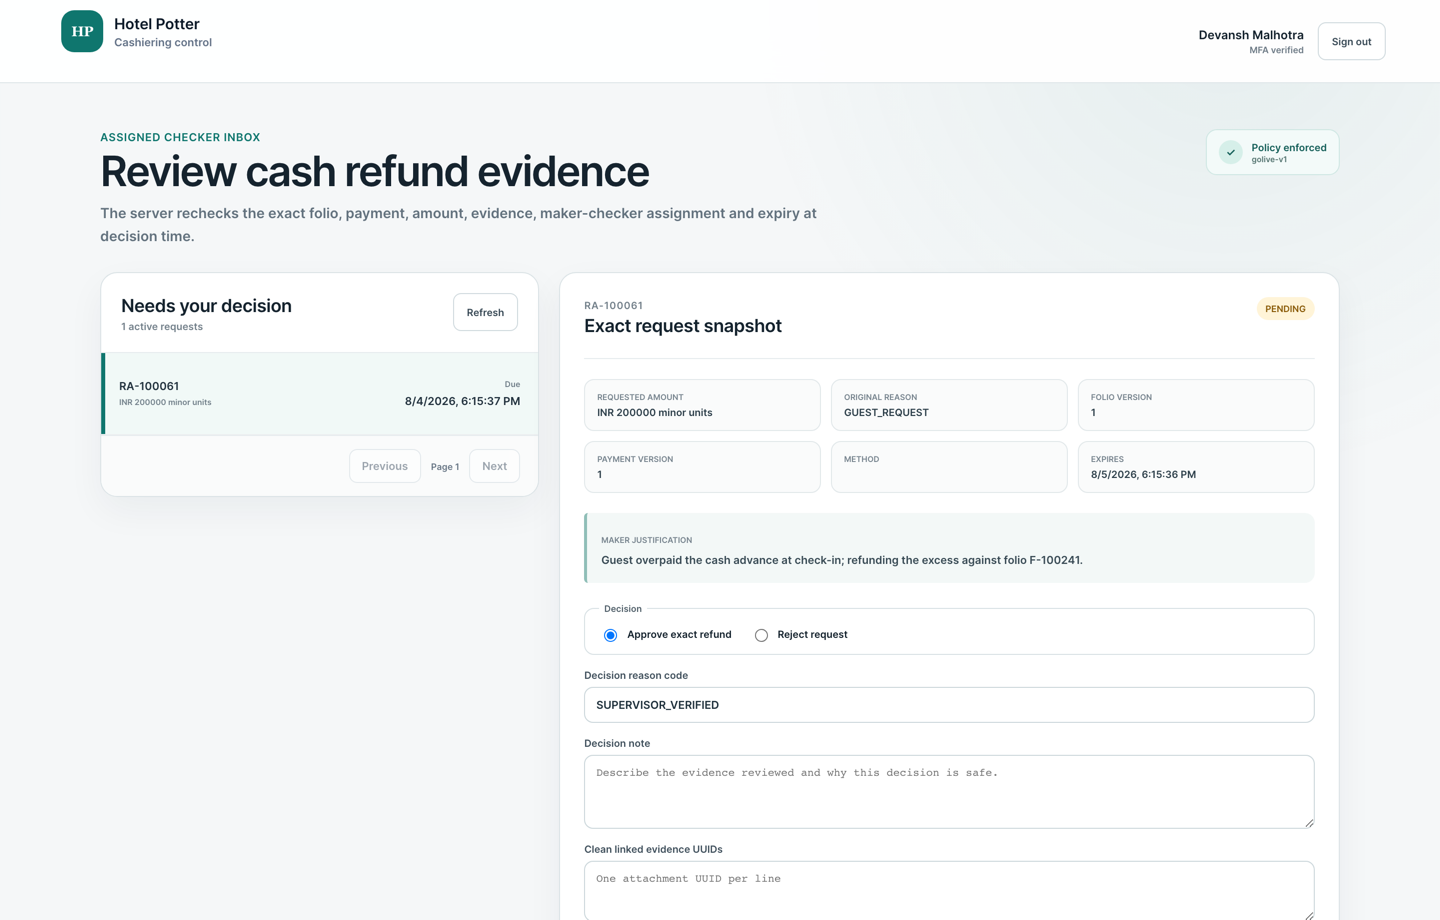Click the MFA verified label

[x=1276, y=50]
